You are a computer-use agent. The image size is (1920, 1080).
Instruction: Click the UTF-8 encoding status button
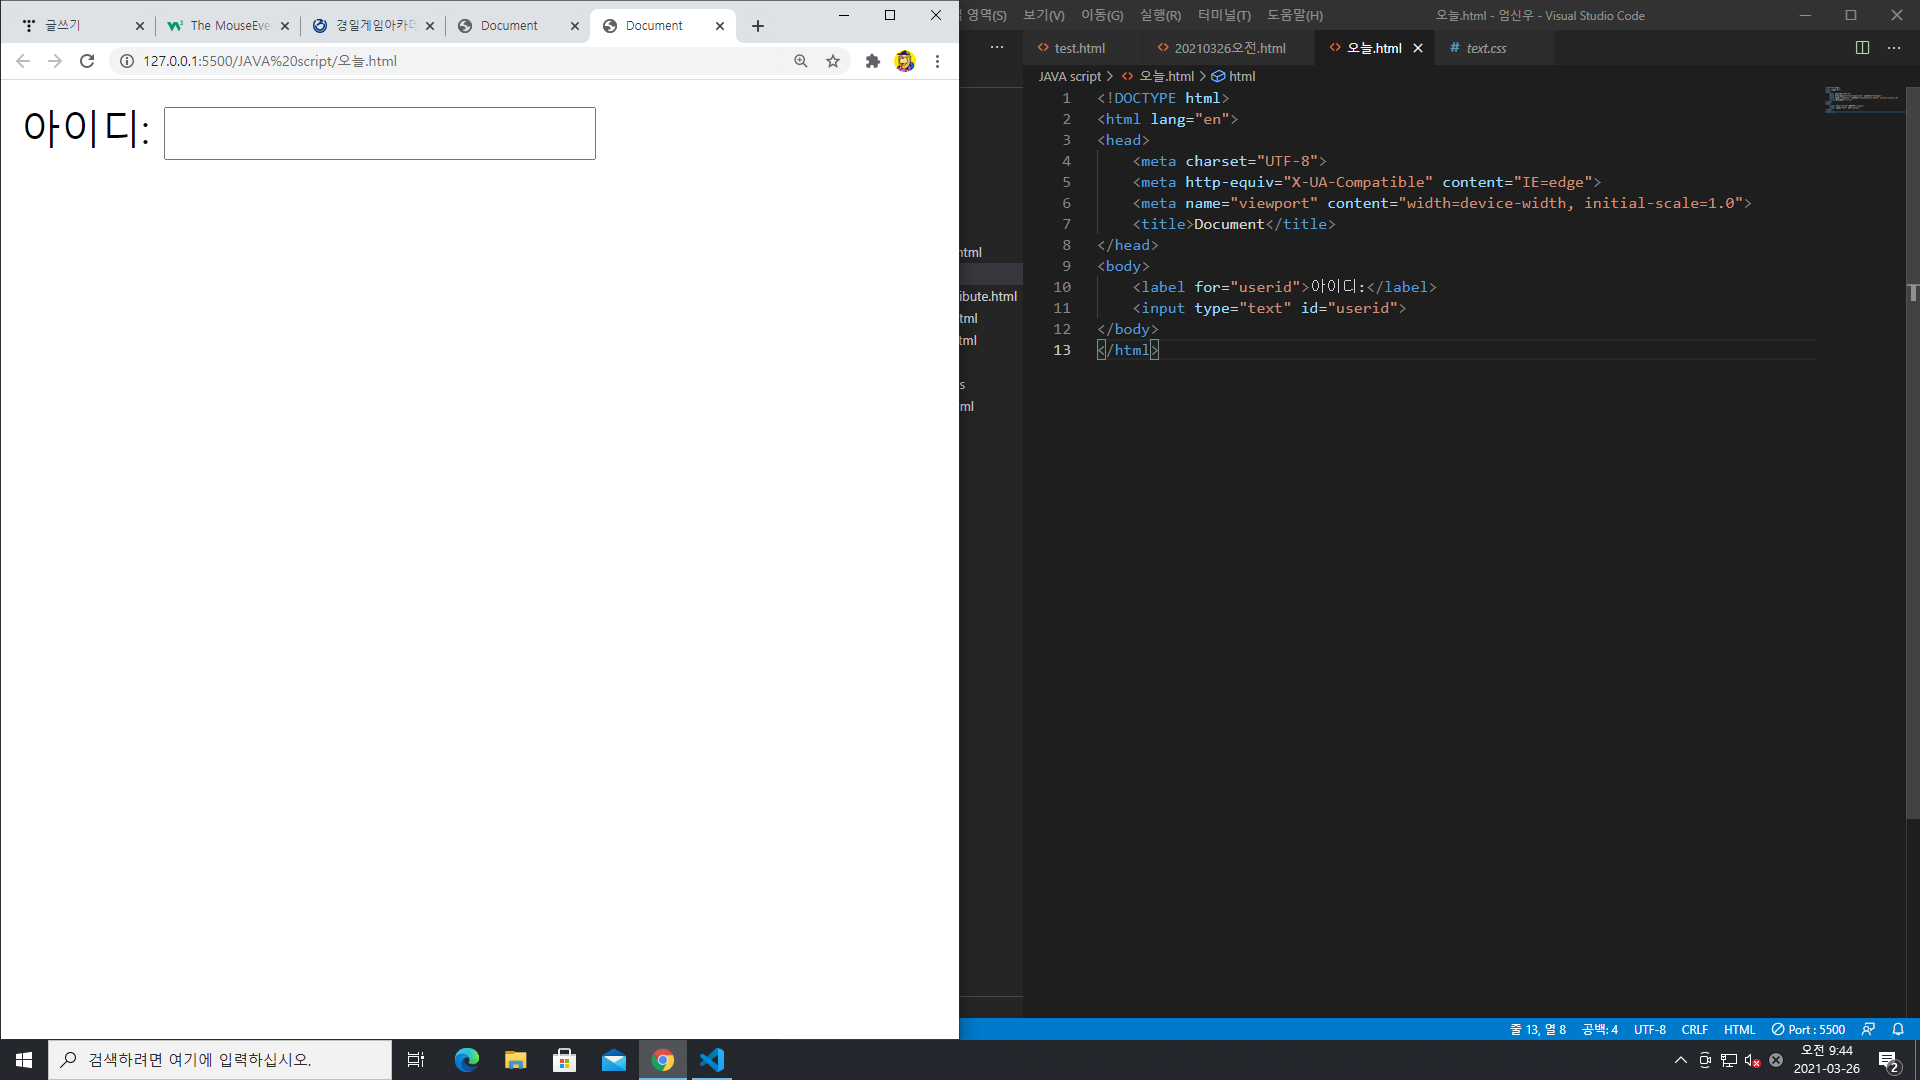1649,1029
